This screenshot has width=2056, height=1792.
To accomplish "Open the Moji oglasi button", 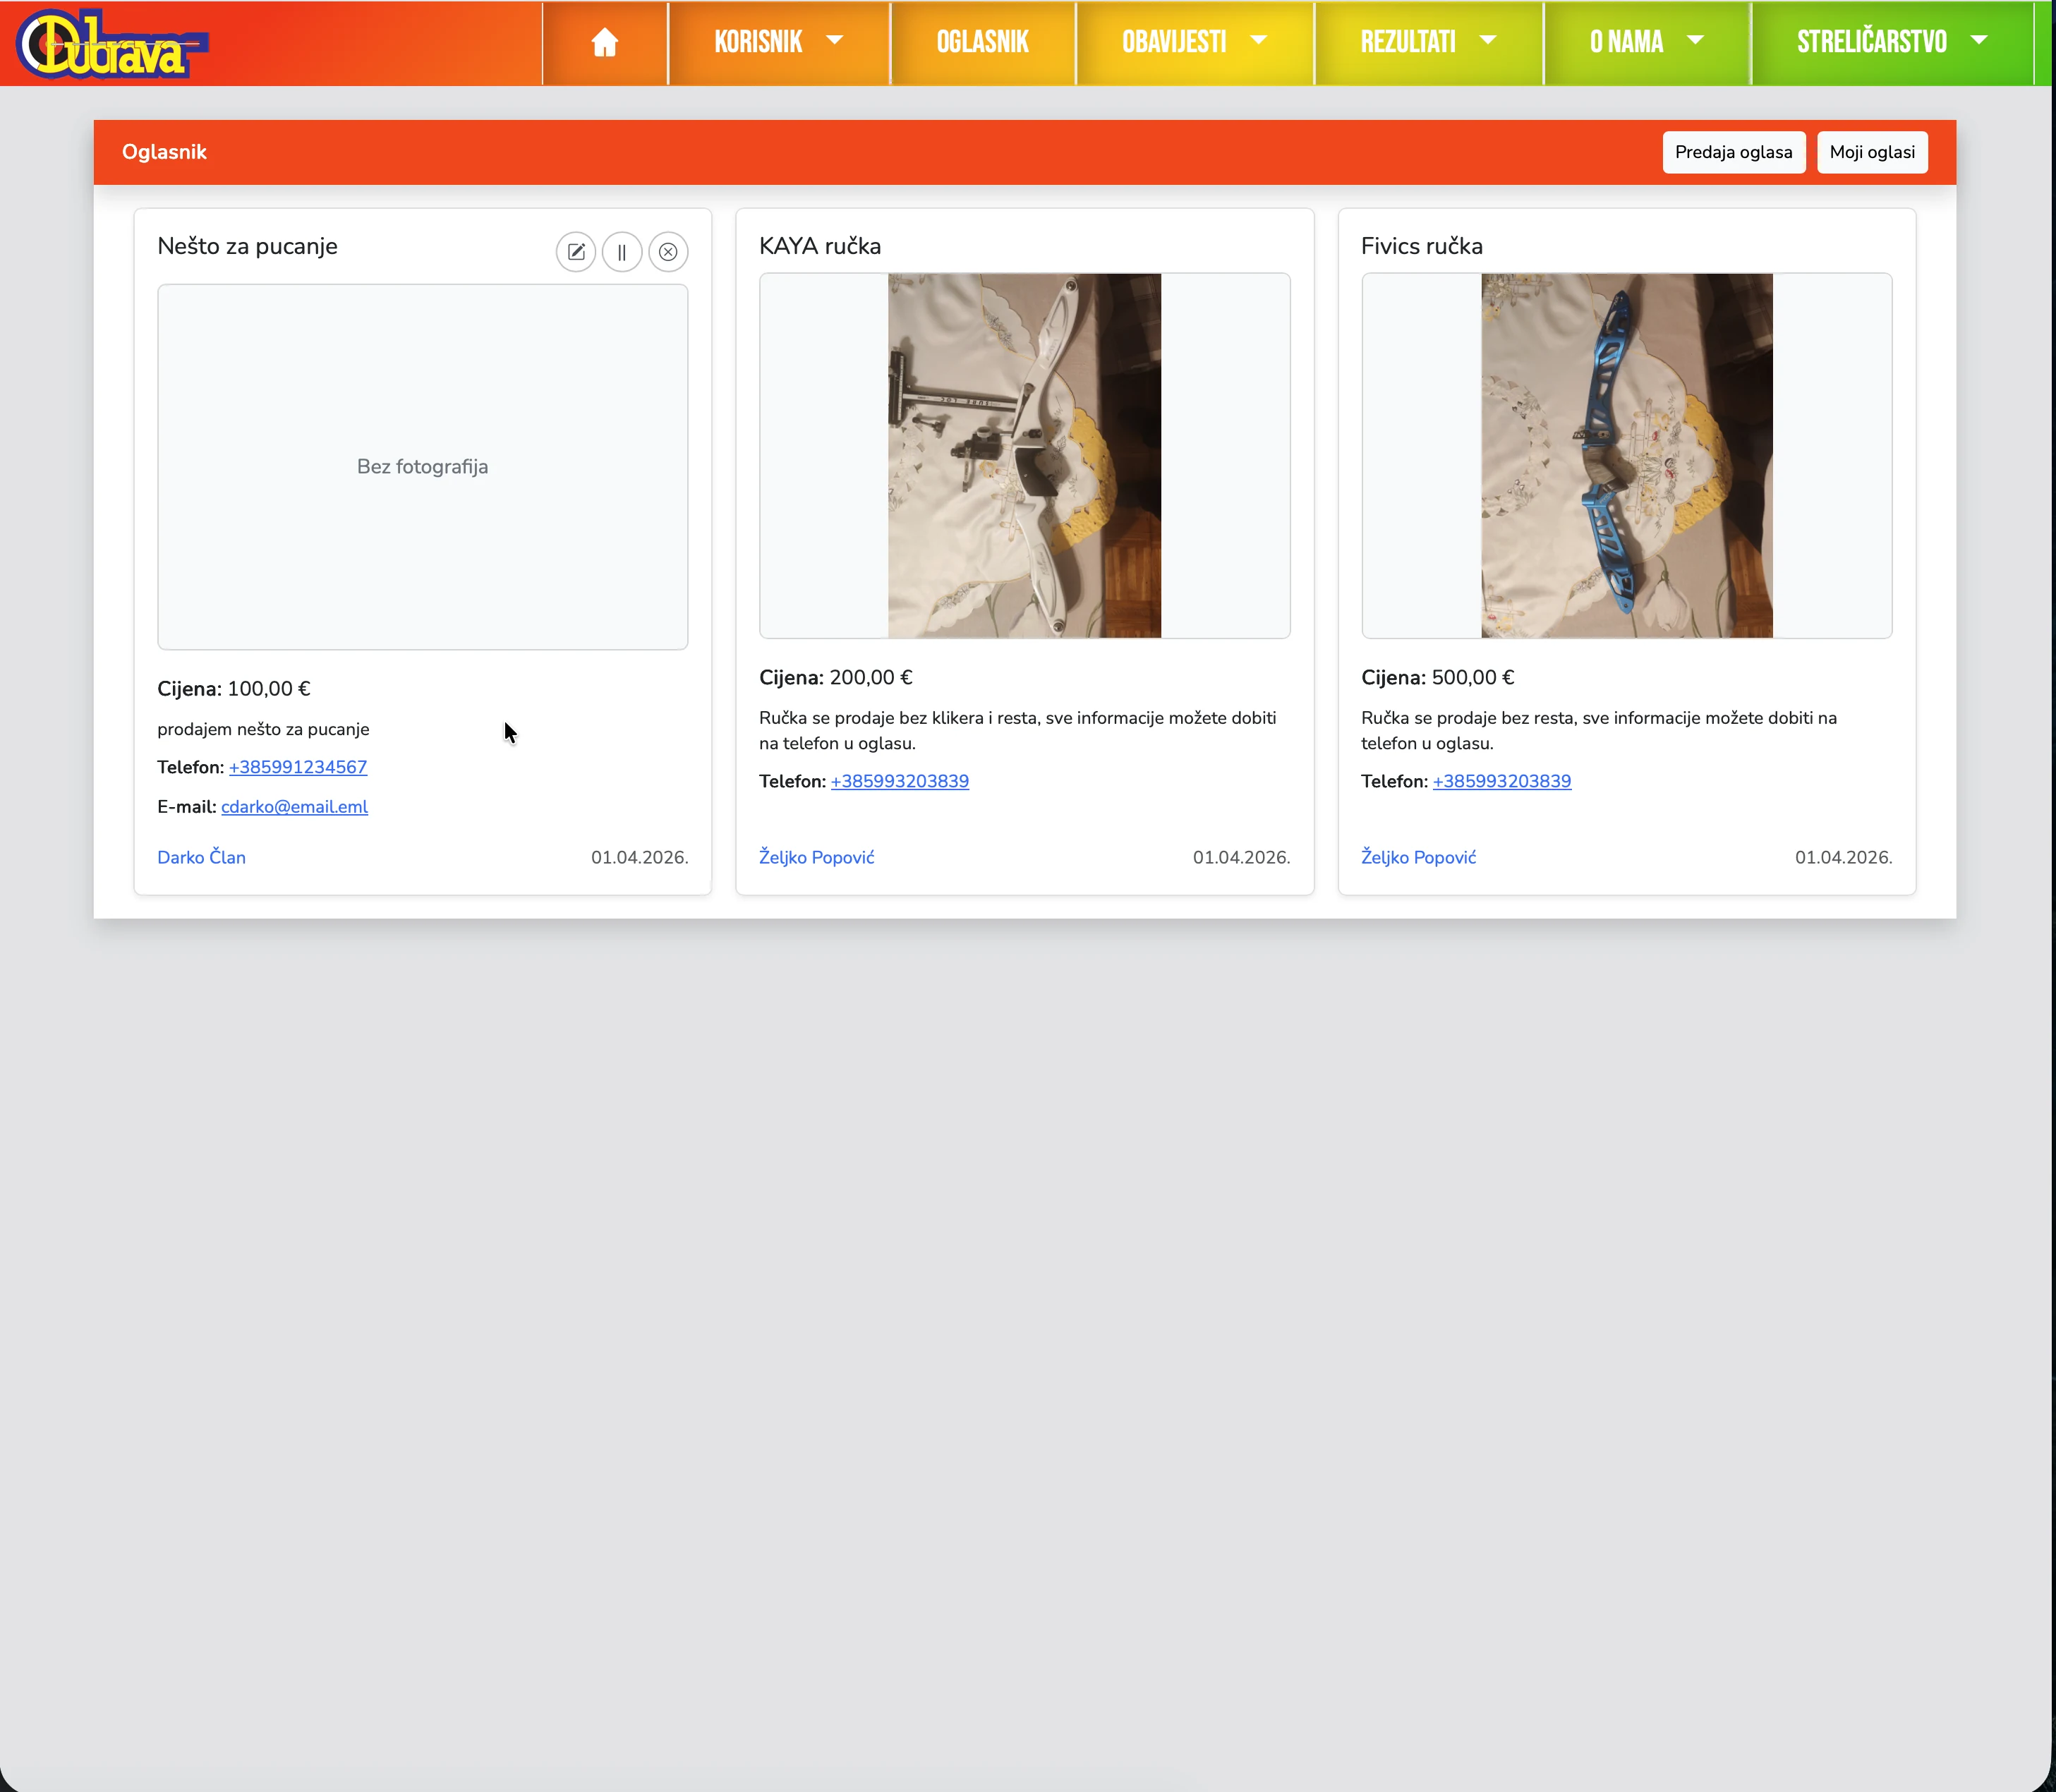I will coord(1871,152).
